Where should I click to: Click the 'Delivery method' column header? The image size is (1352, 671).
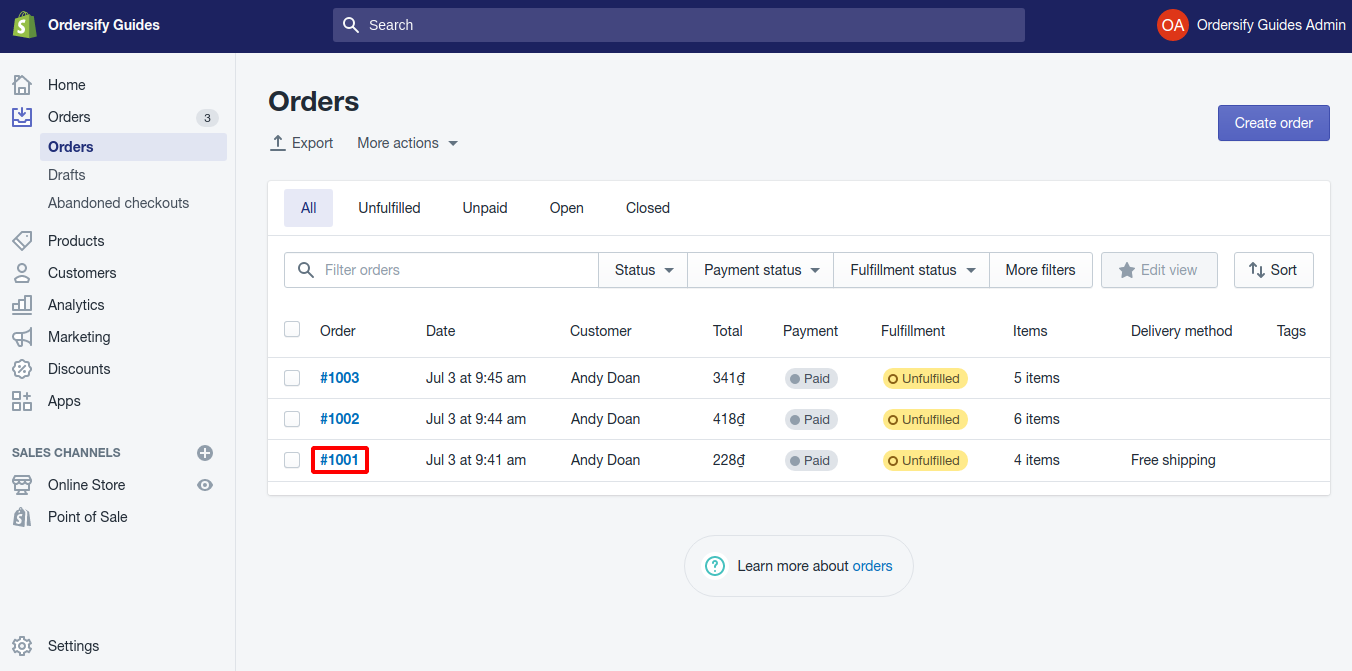coord(1181,331)
